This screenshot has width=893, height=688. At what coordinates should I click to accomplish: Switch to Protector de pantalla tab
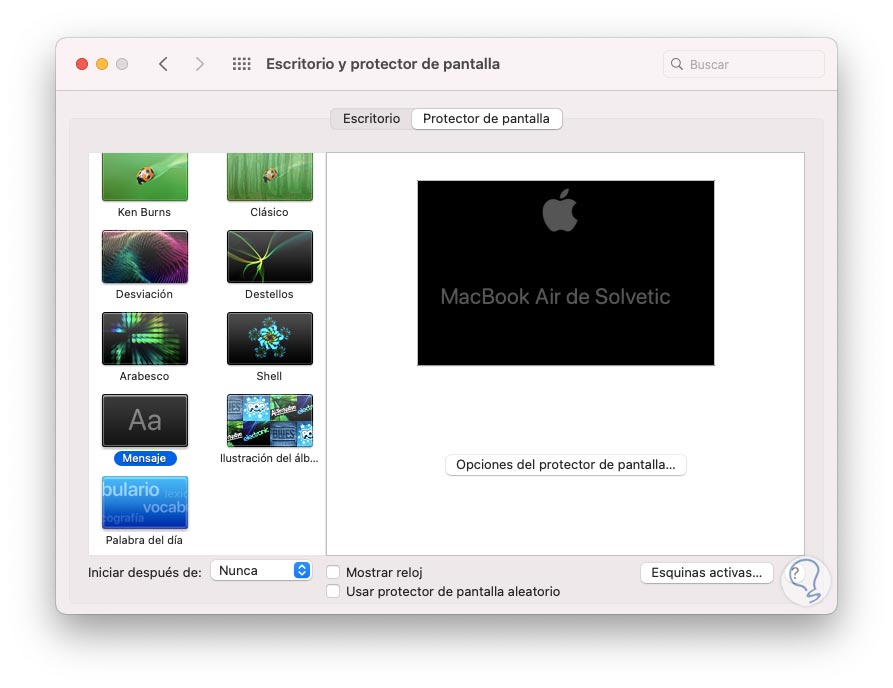pyautogui.click(x=486, y=118)
